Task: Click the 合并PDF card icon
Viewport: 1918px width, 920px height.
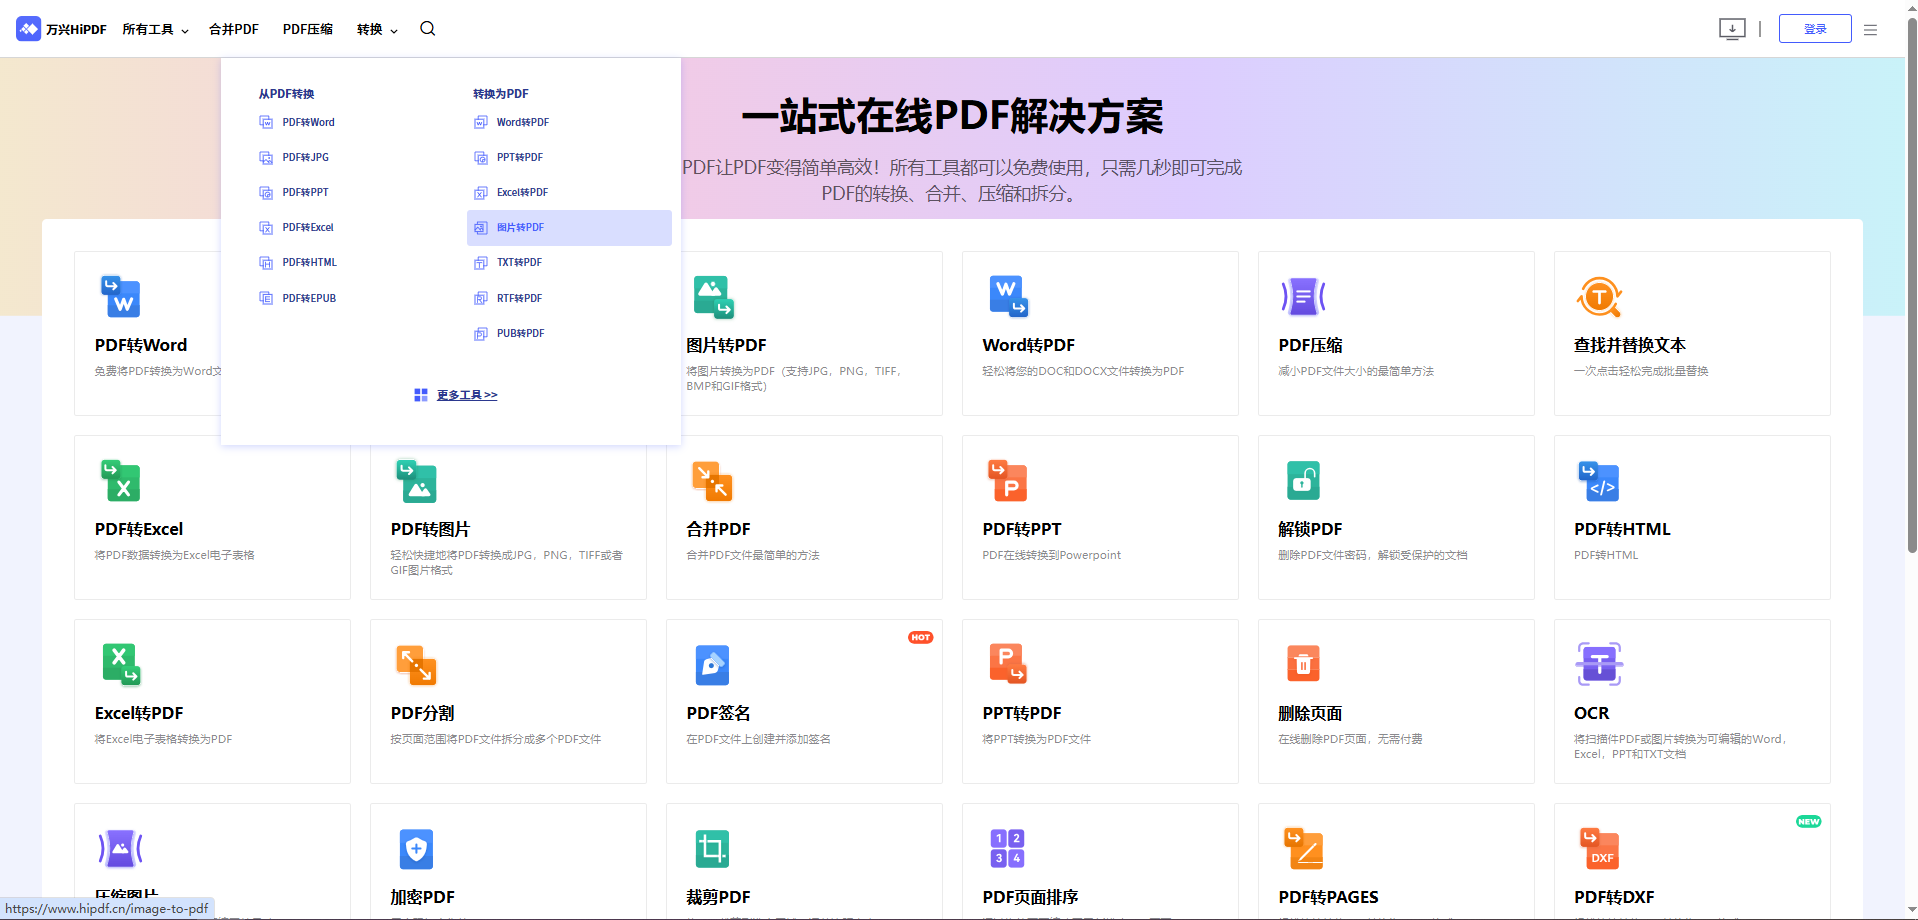Action: tap(713, 481)
